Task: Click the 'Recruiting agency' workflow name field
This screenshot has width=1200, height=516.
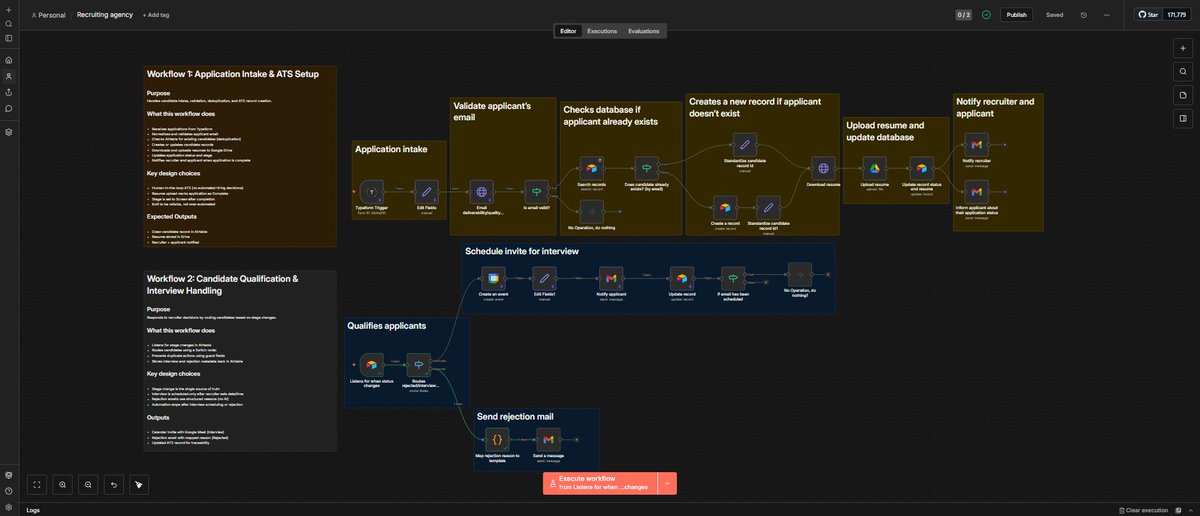Action: click(x=106, y=15)
